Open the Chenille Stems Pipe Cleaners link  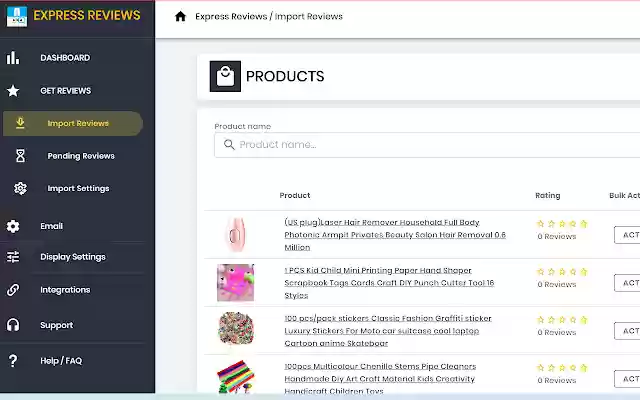pyautogui.click(x=380, y=378)
